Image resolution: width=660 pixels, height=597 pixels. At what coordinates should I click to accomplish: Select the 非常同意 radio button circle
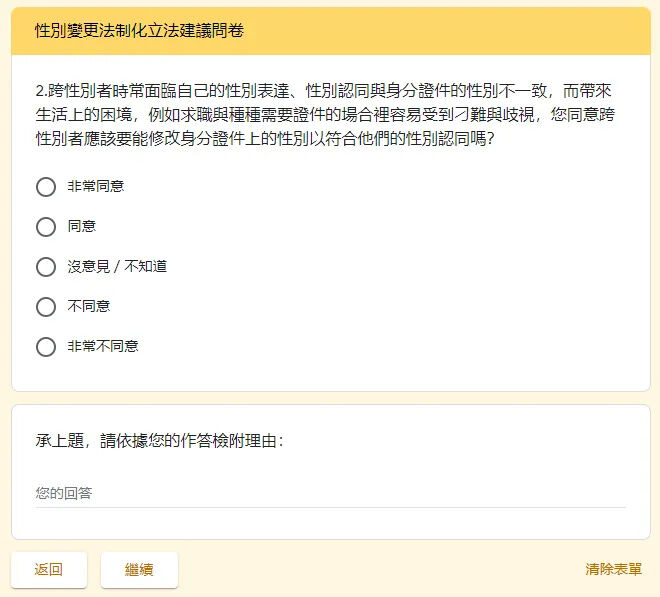point(46,187)
